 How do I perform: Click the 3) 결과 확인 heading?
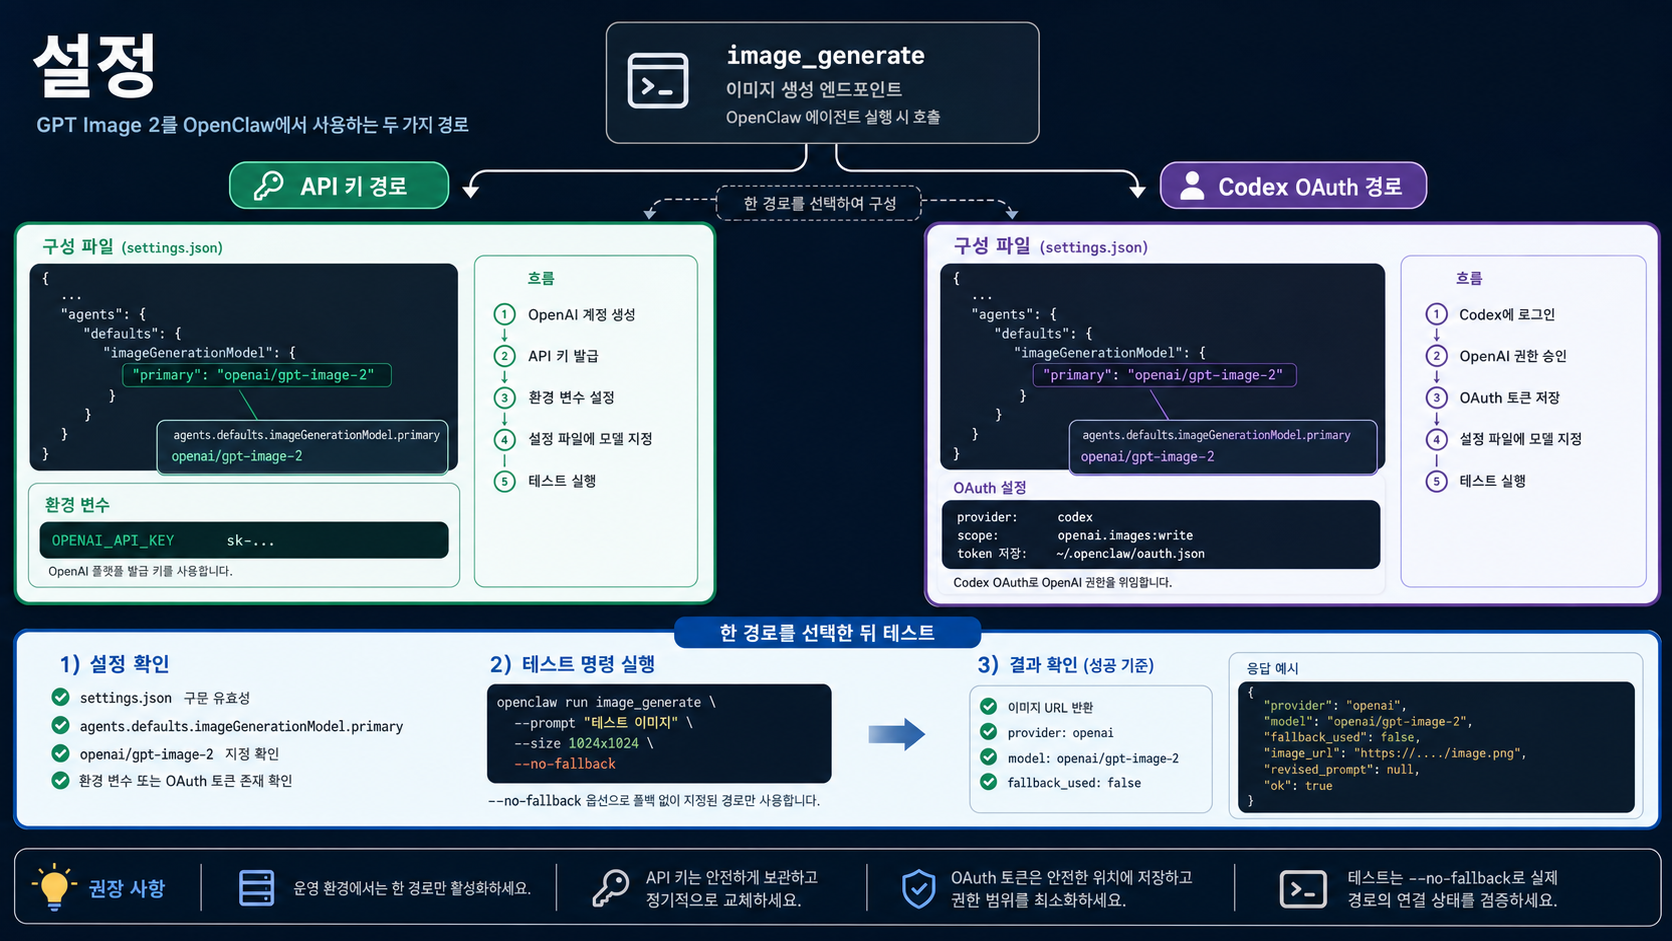1065,665
